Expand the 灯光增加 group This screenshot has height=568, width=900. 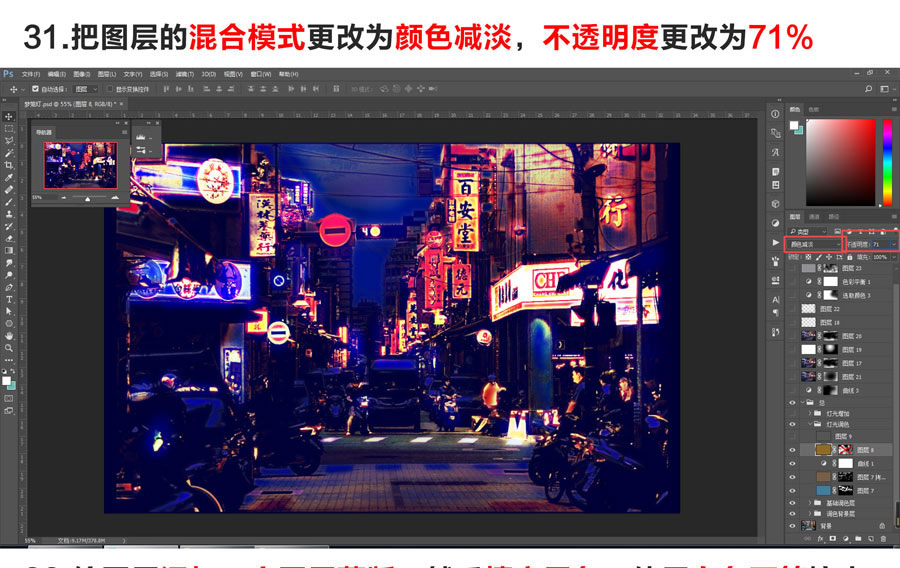[x=810, y=414]
